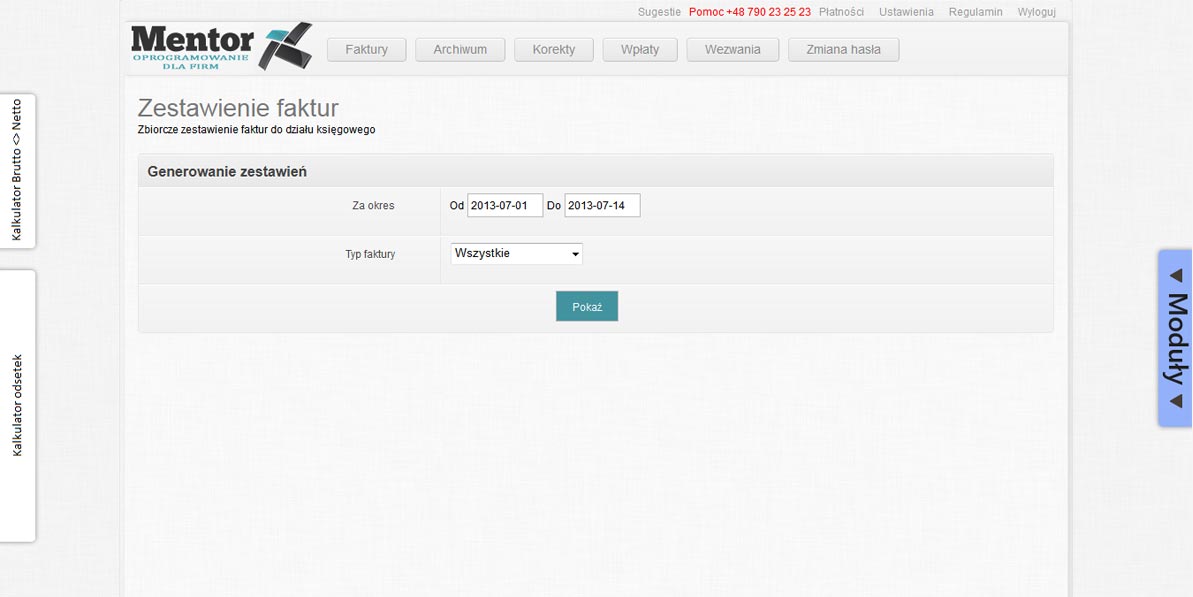Viewport: 1193px width, 597px height.
Task: Open the Płatności link
Action: pos(841,12)
